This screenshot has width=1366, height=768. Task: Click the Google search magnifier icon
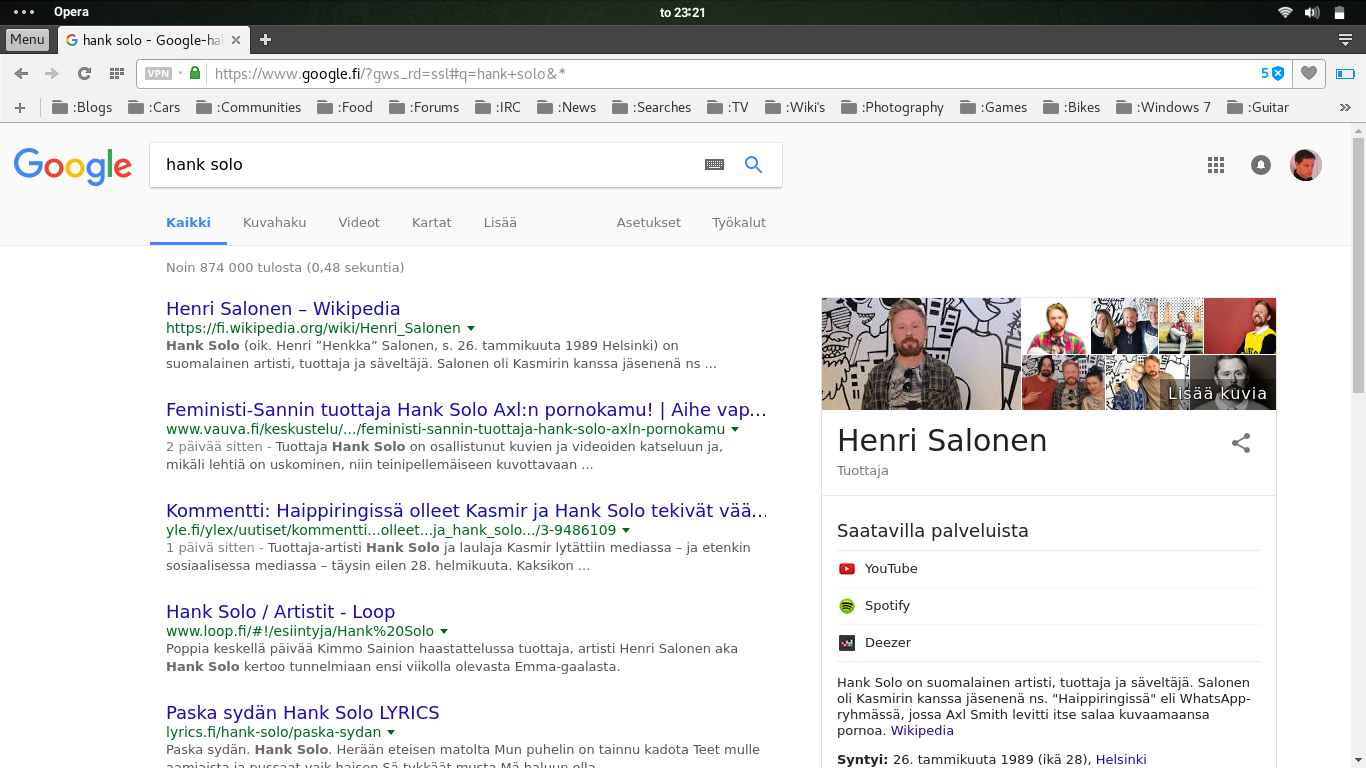pos(753,165)
